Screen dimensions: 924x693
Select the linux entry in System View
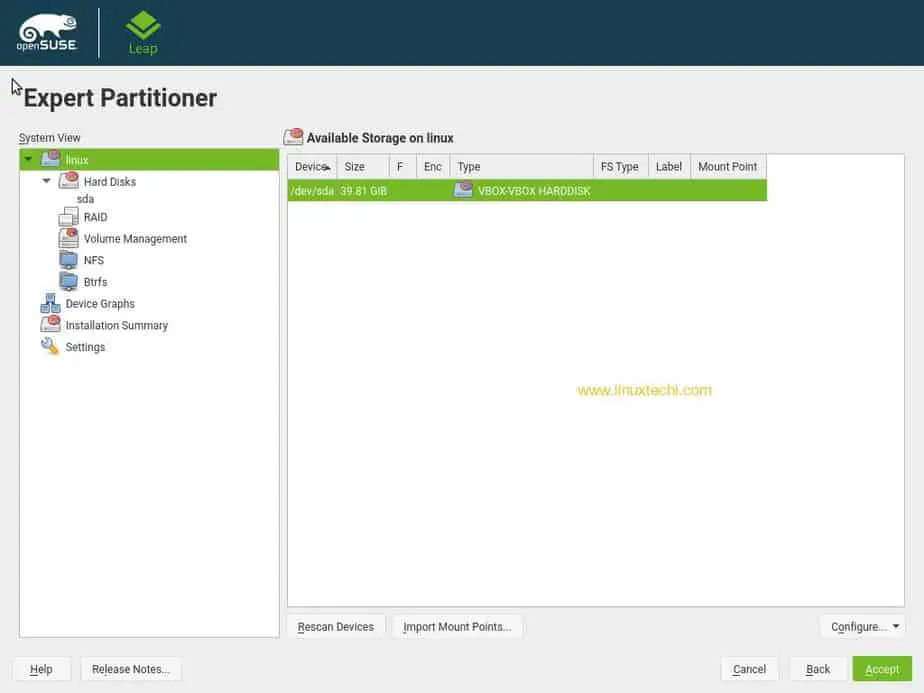tap(77, 160)
